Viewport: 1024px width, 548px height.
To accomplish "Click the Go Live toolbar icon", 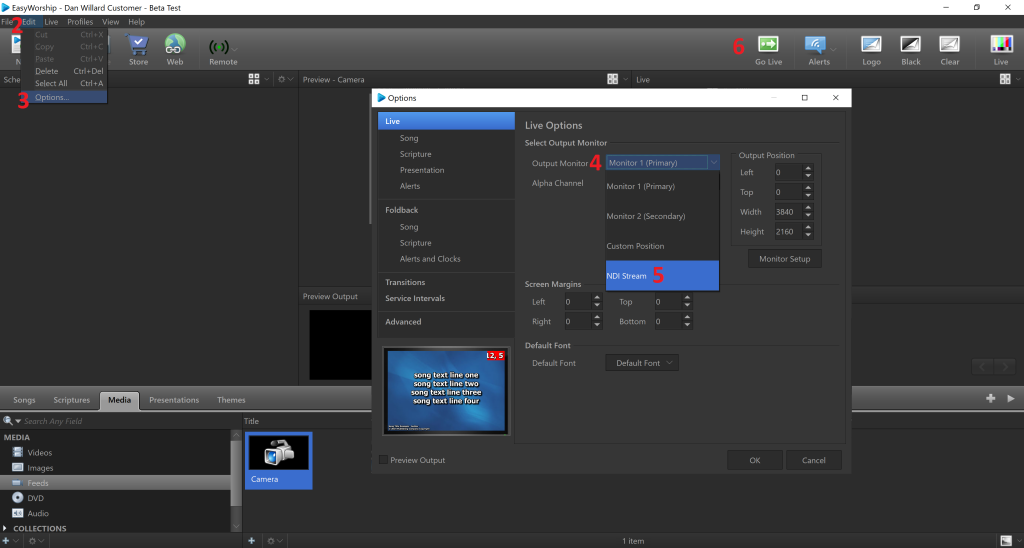I will pyautogui.click(x=768, y=44).
